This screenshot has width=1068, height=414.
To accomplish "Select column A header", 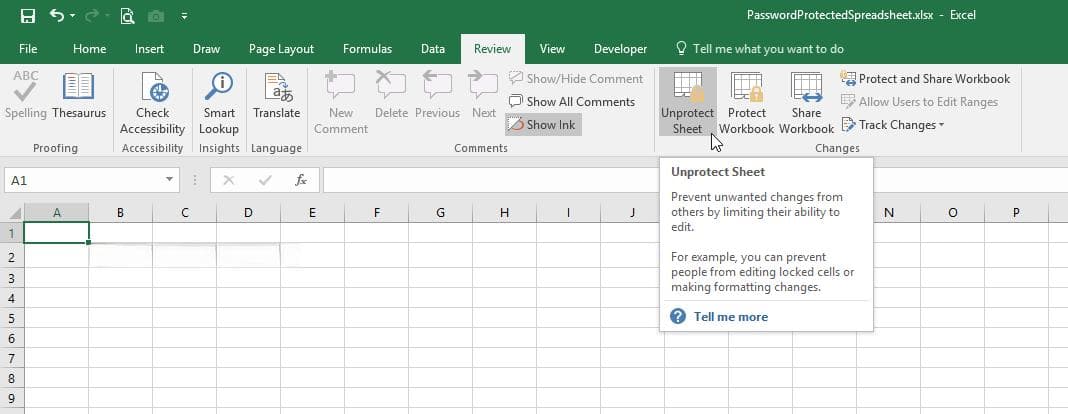I will tap(57, 212).
